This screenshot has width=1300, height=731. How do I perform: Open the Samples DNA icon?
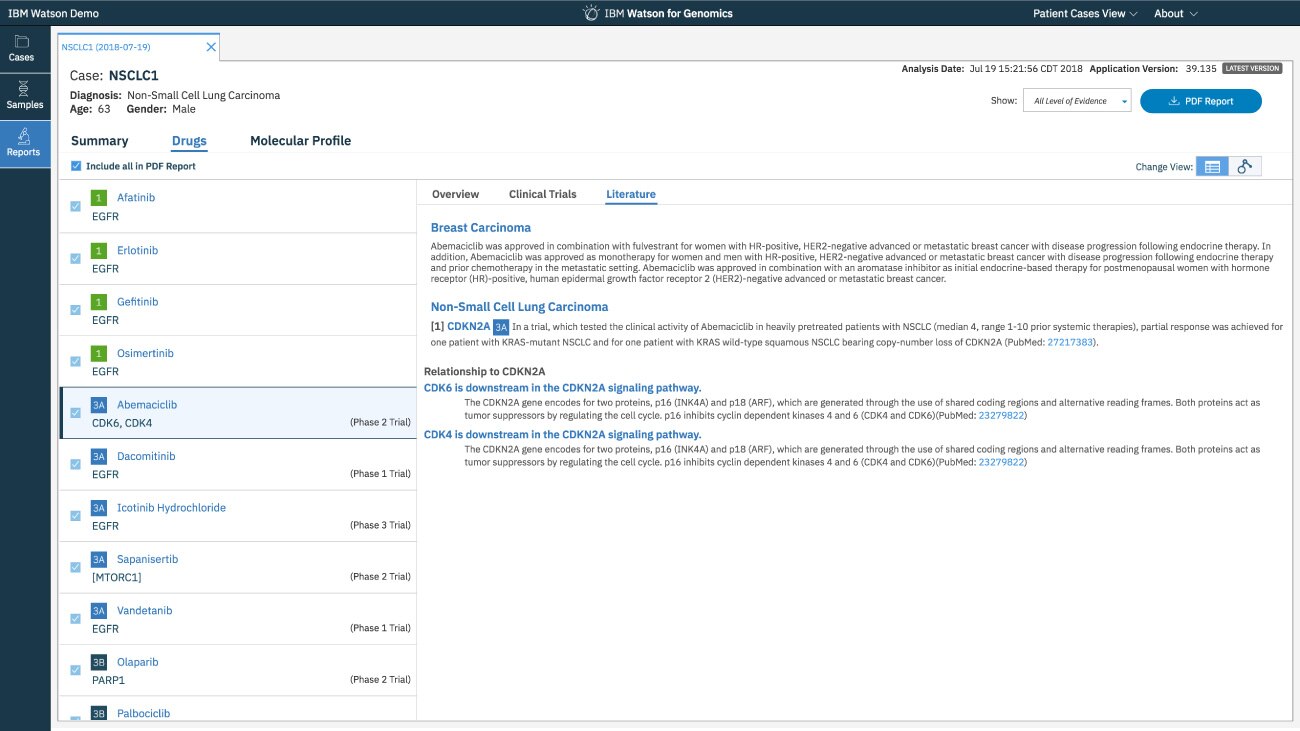click(24, 90)
